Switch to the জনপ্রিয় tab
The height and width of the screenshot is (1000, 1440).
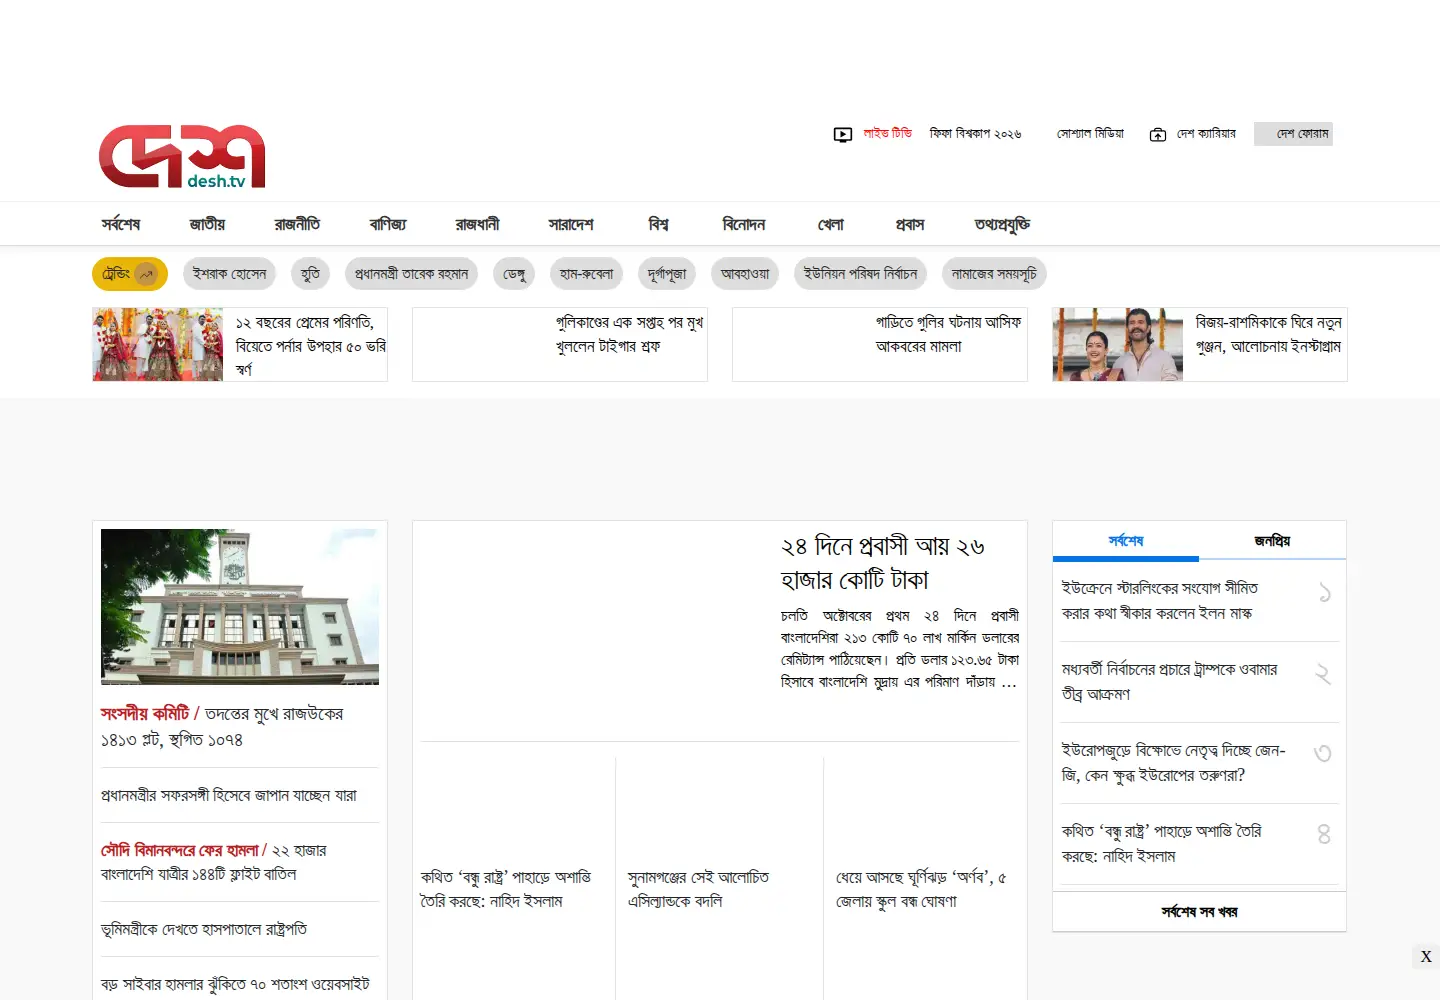(x=1272, y=541)
